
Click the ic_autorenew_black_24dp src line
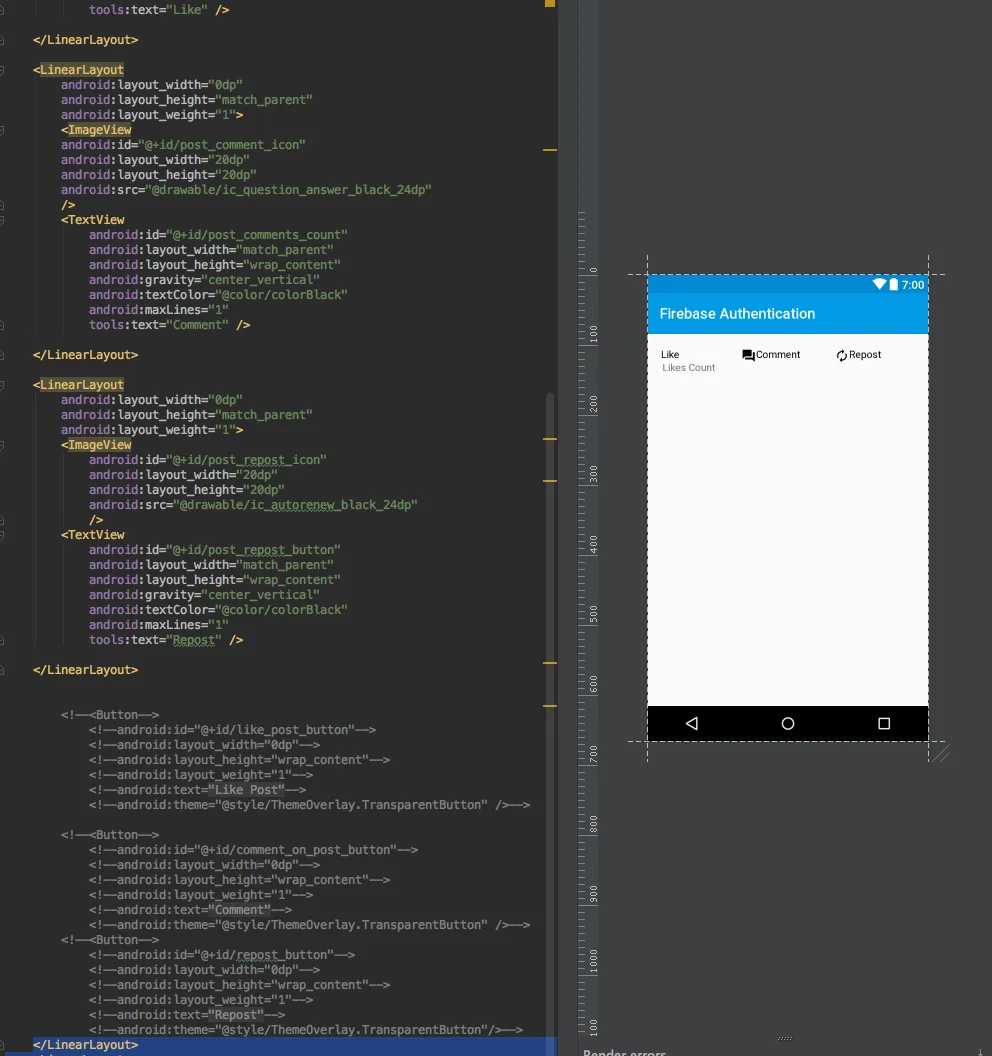pyautogui.click(x=253, y=505)
